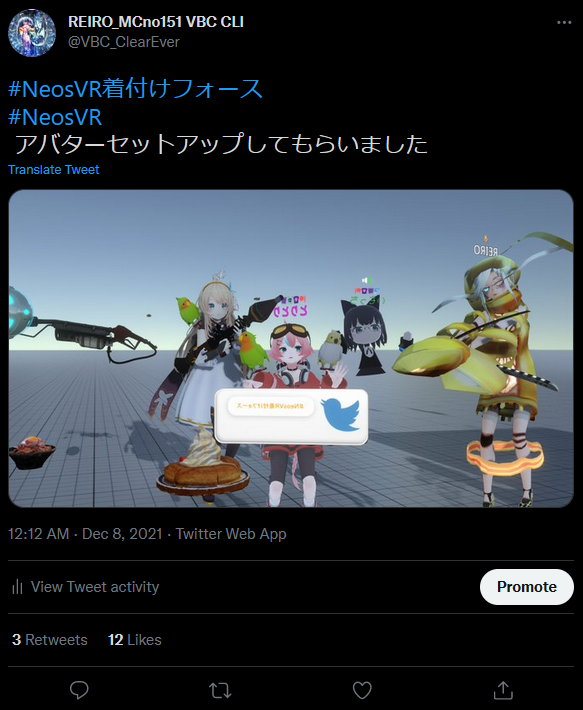Open display name REIRO_MCno151 VBC CLI
583x710 pixels.
[156, 22]
